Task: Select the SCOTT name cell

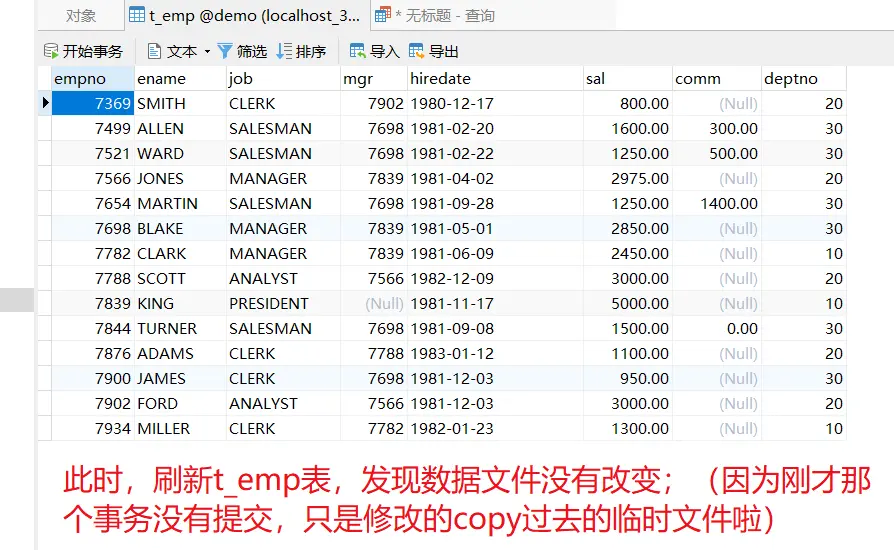Action: (180, 279)
